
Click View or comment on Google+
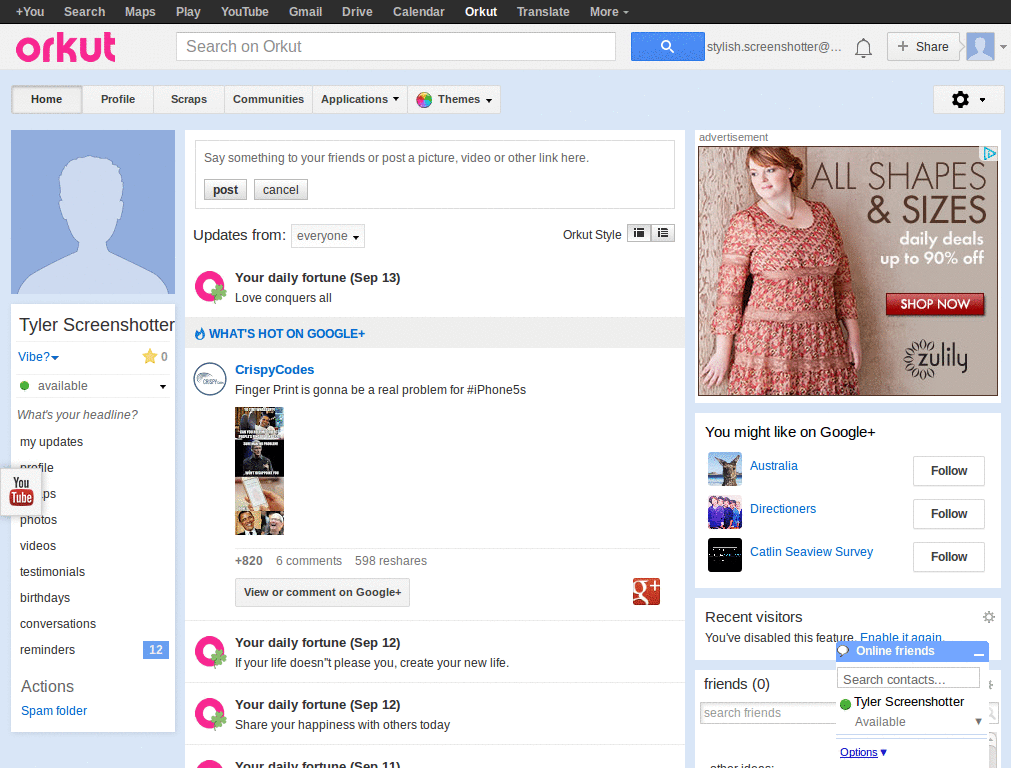point(323,592)
